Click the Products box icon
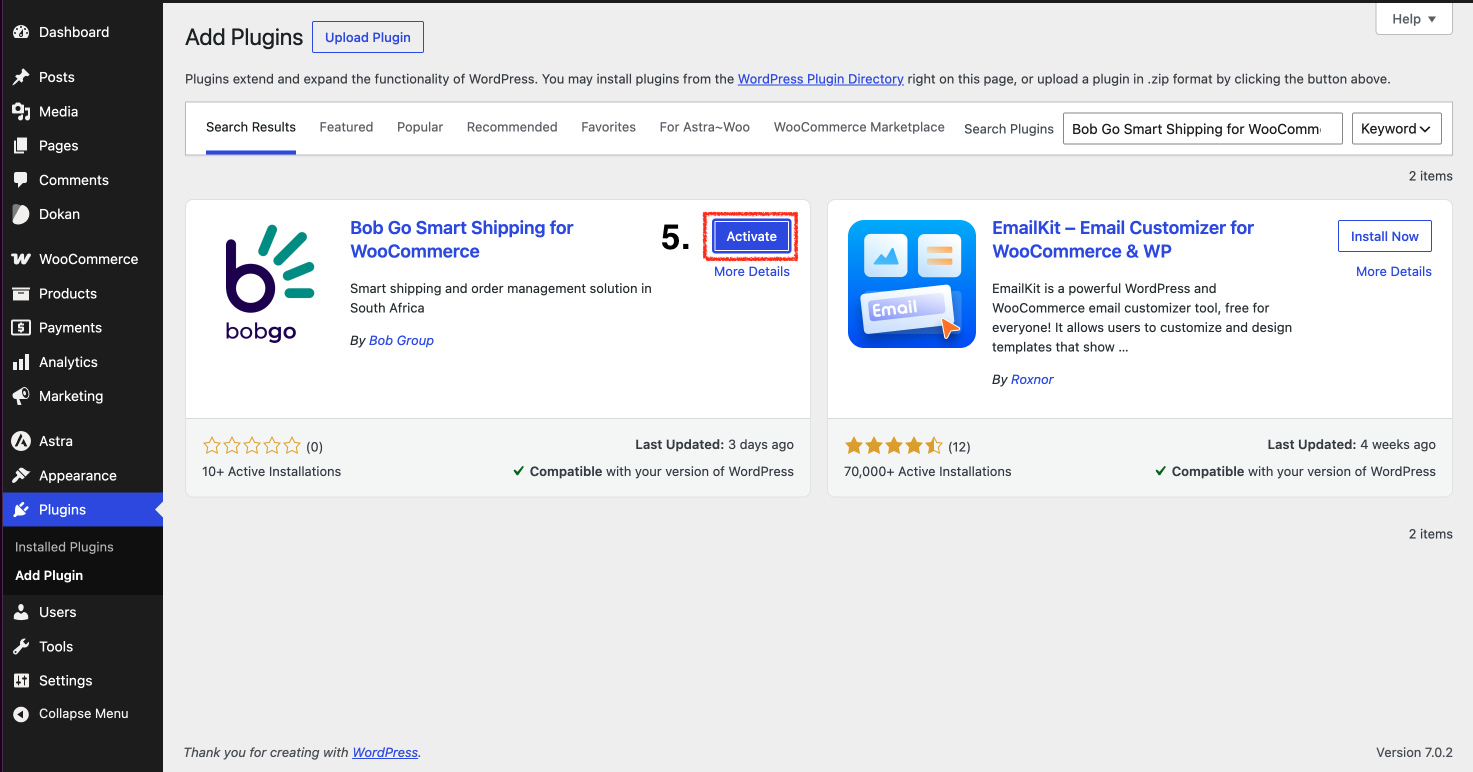This screenshot has height=772, width=1473. 21,293
